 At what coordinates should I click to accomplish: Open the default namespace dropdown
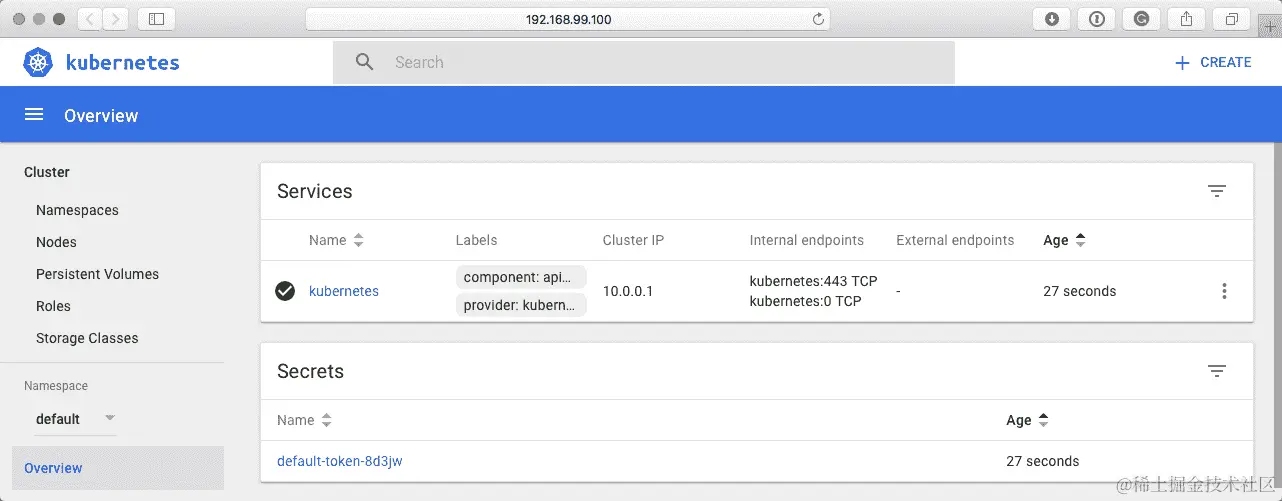76,419
